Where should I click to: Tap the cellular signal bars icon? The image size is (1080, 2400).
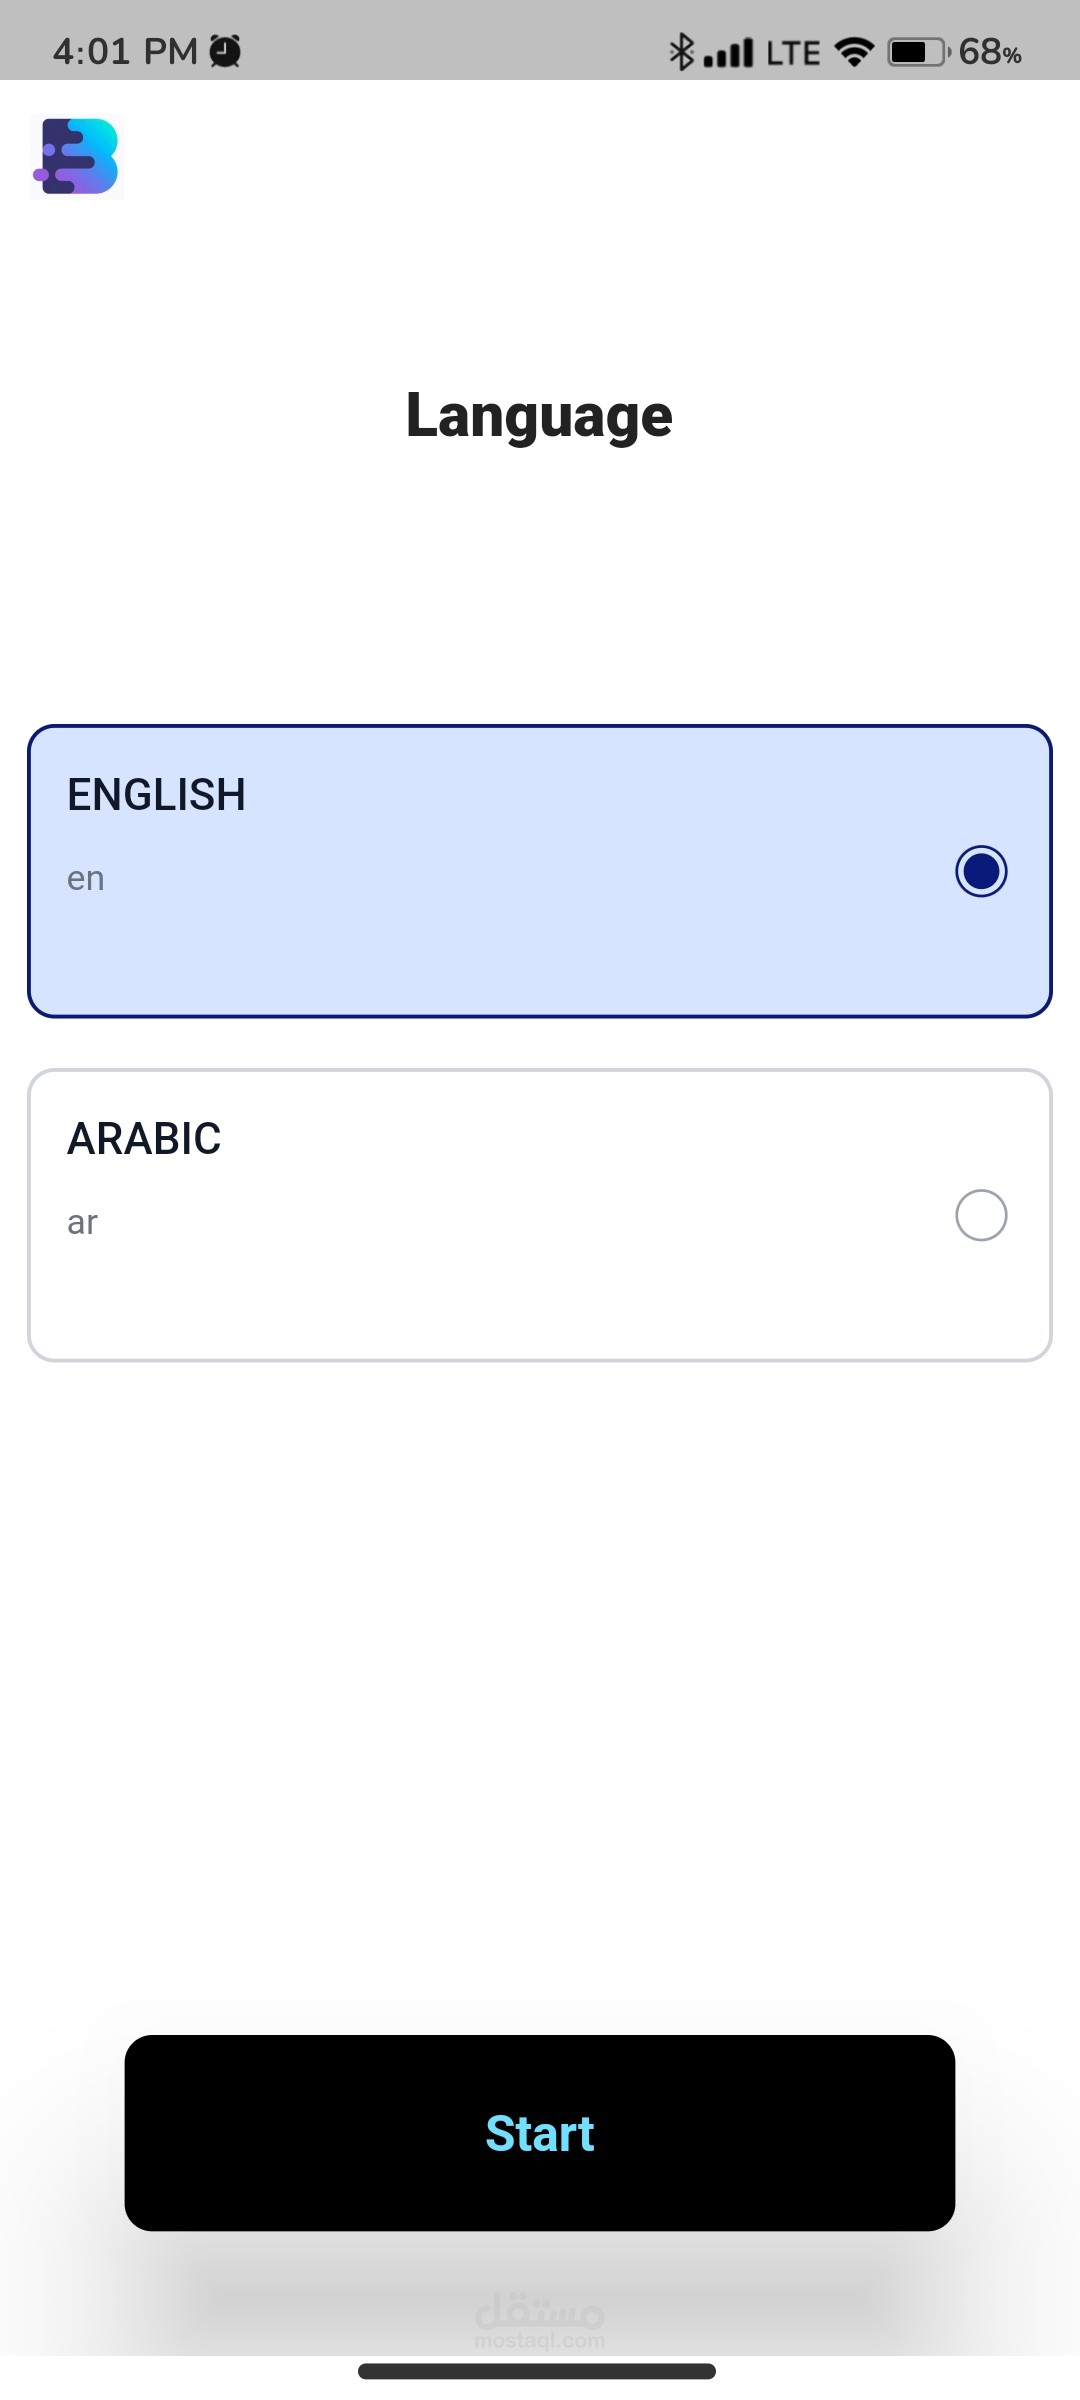point(728,53)
